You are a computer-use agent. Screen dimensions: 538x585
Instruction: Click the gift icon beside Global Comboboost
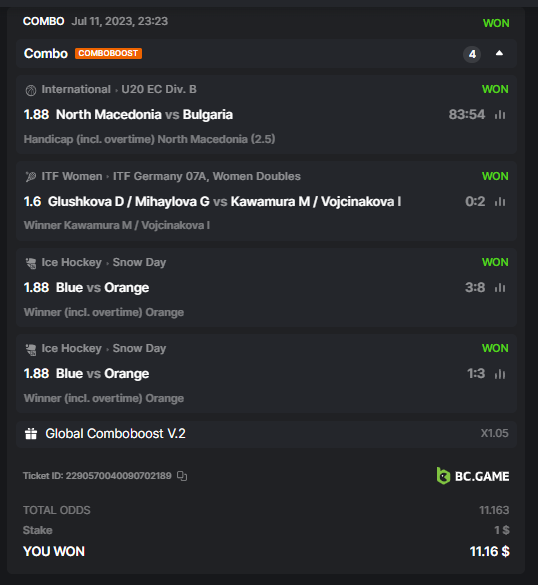pos(31,434)
